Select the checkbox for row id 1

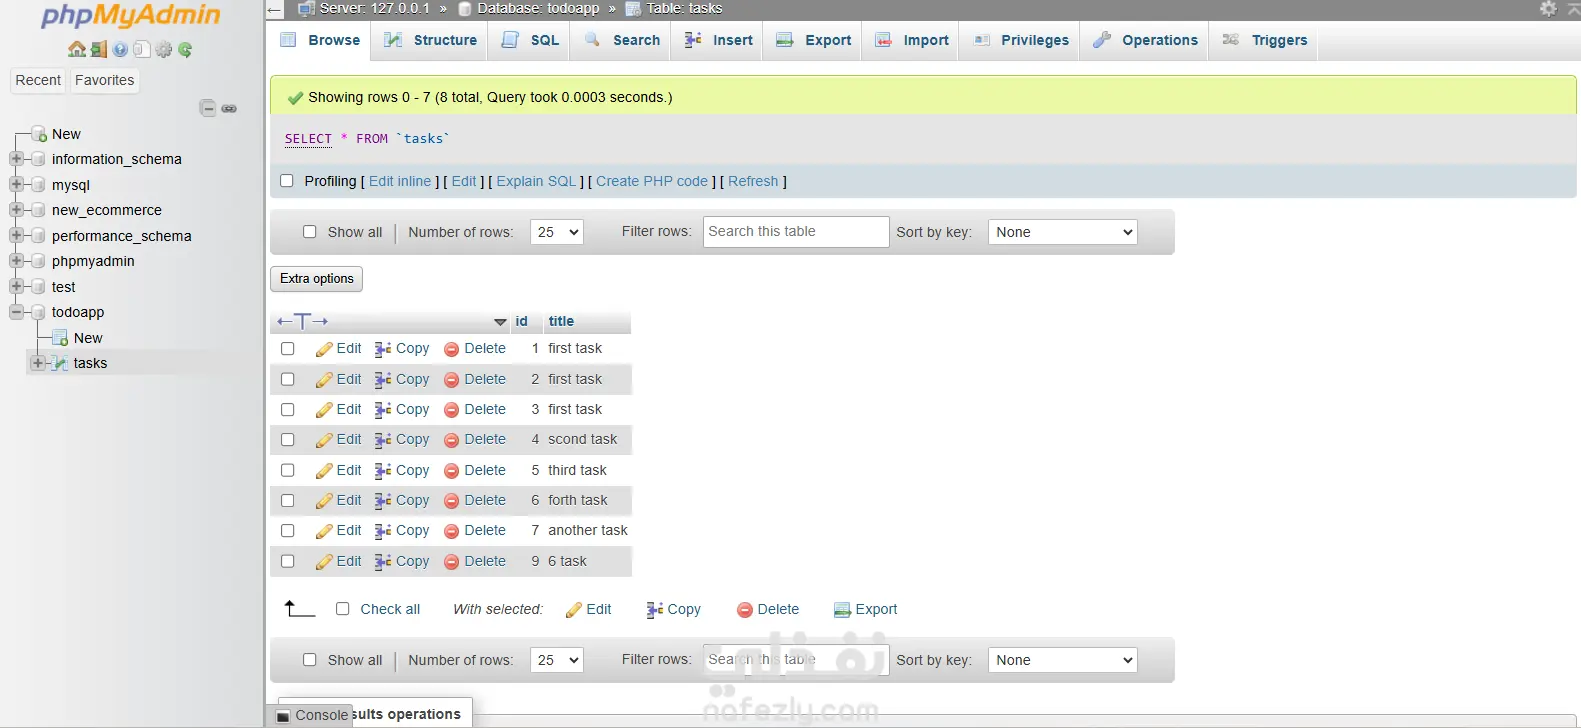(x=288, y=349)
